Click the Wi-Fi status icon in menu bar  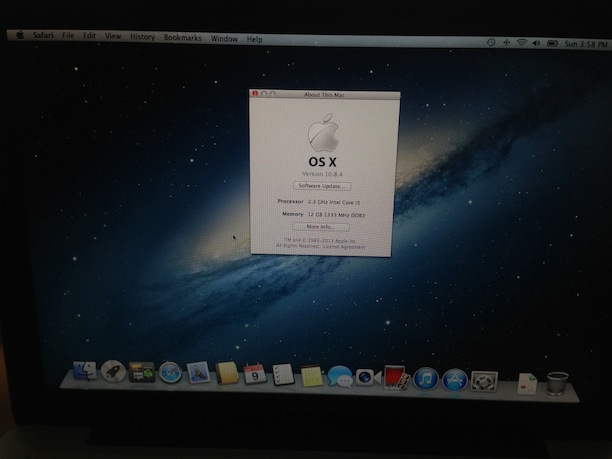pyautogui.click(x=521, y=42)
